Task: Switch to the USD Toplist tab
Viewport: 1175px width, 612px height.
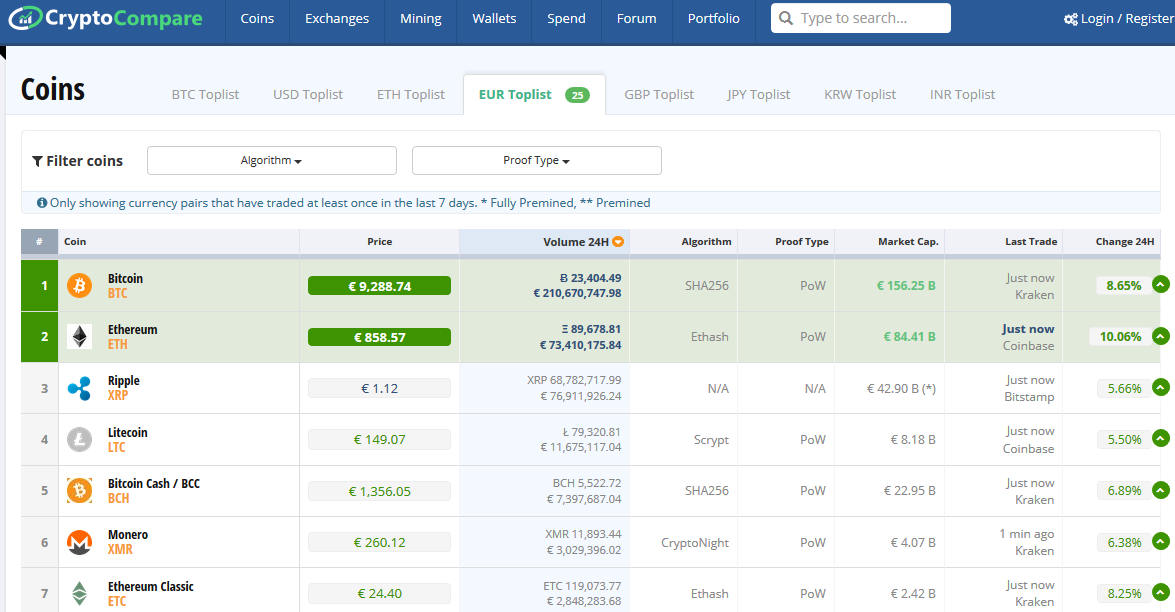Action: 308,94
